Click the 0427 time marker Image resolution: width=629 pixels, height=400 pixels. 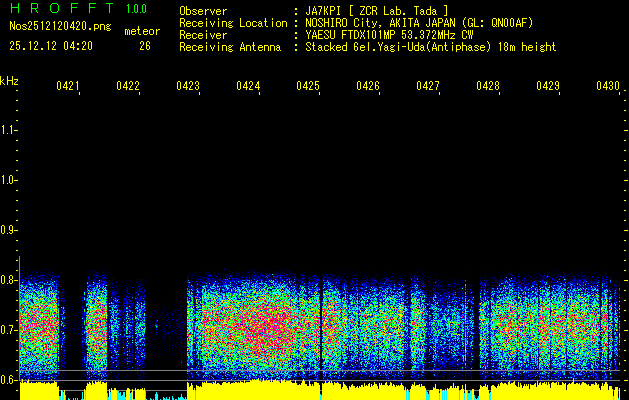(428, 87)
